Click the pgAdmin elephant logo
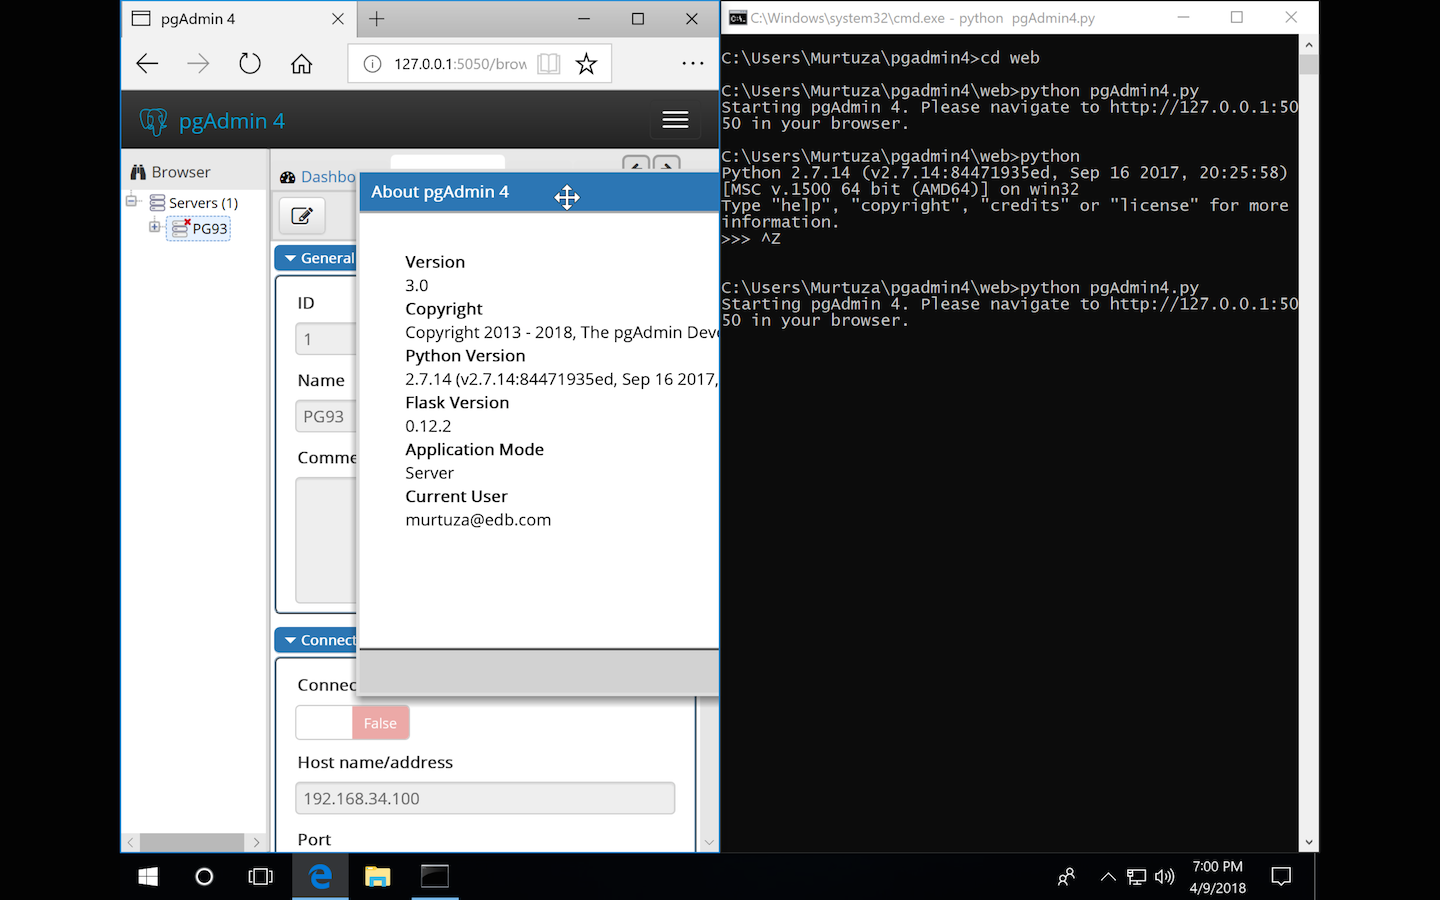Image resolution: width=1440 pixels, height=900 pixels. point(153,121)
